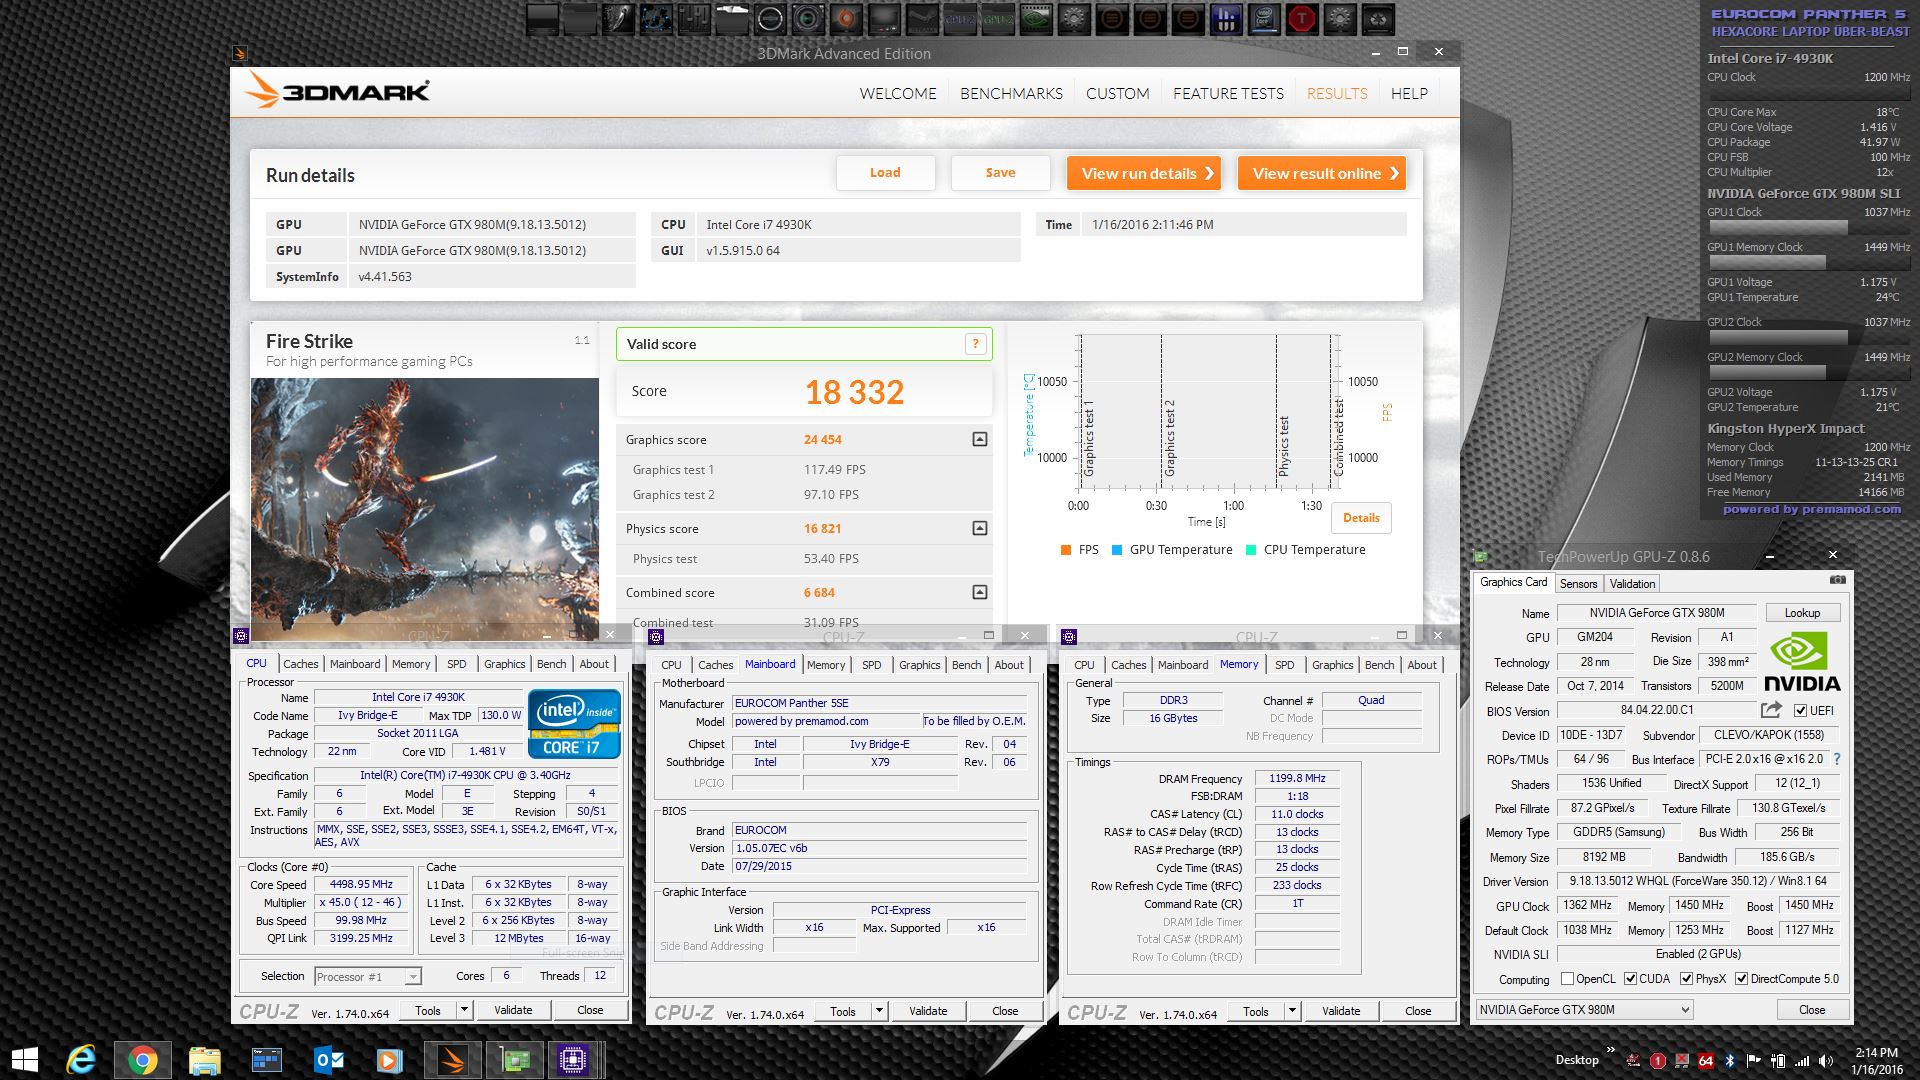Collapse the Physics score section
Viewport: 1920px width, 1080px height.
(980, 528)
